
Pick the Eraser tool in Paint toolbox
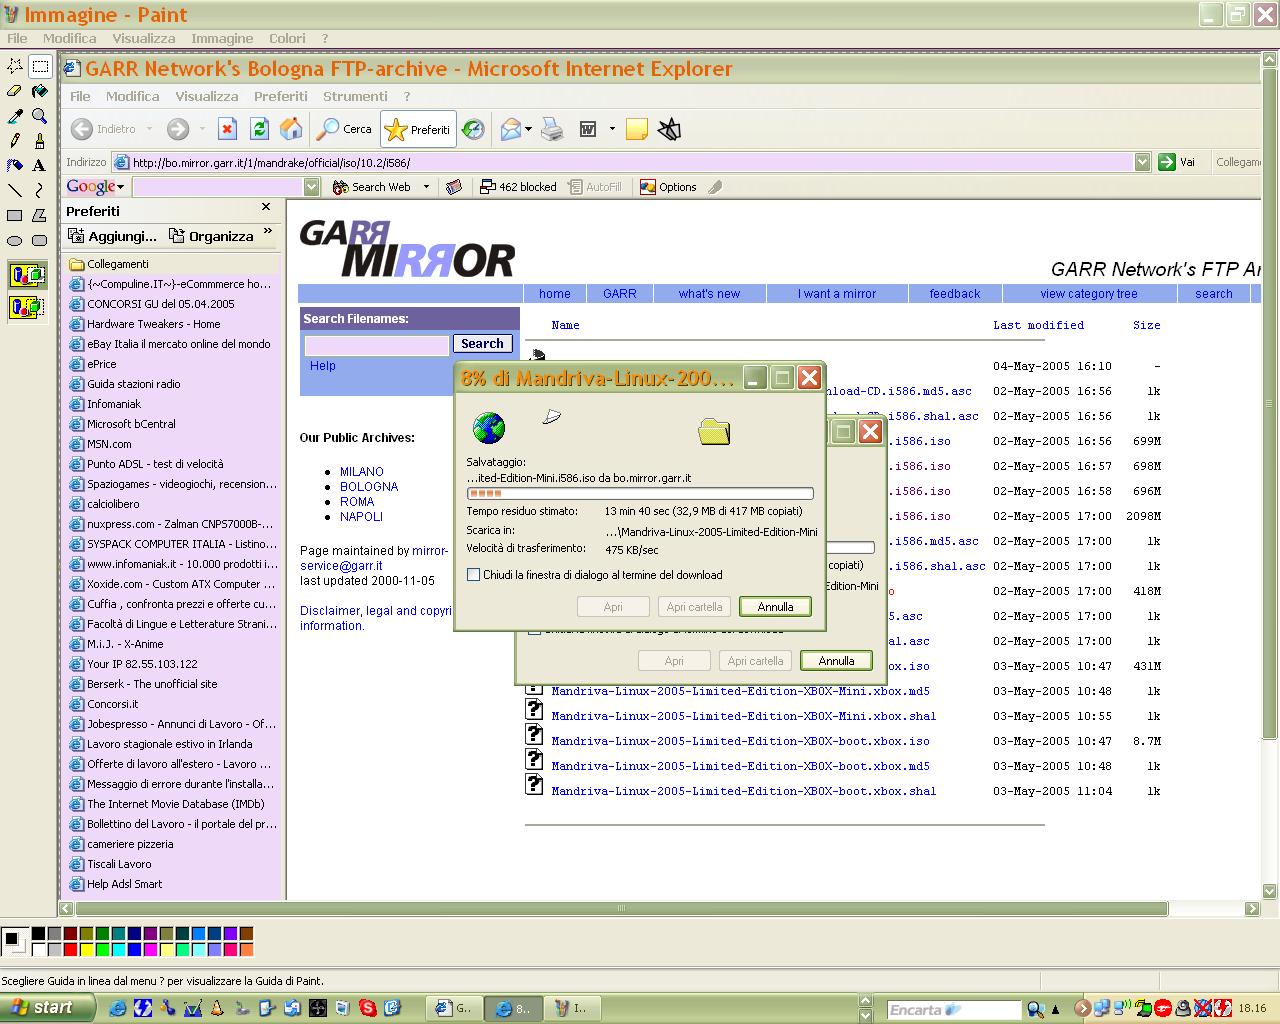point(15,91)
